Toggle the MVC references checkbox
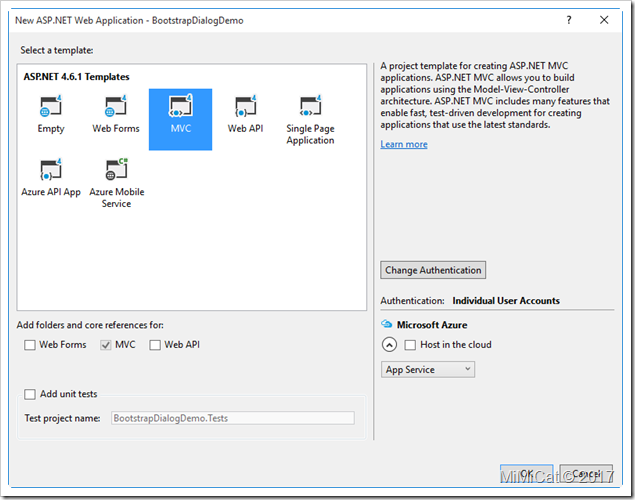This screenshot has height=500, width=635. click(106, 345)
